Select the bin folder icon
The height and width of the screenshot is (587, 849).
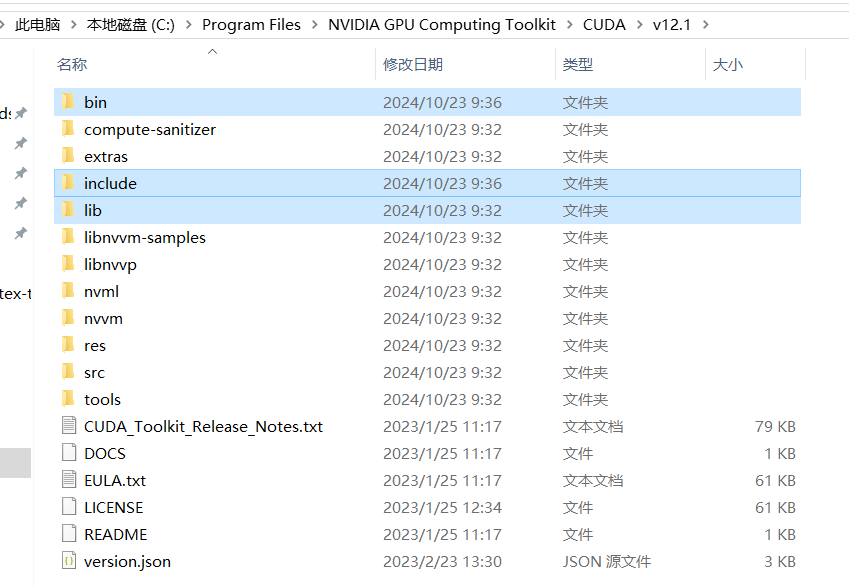(68, 101)
